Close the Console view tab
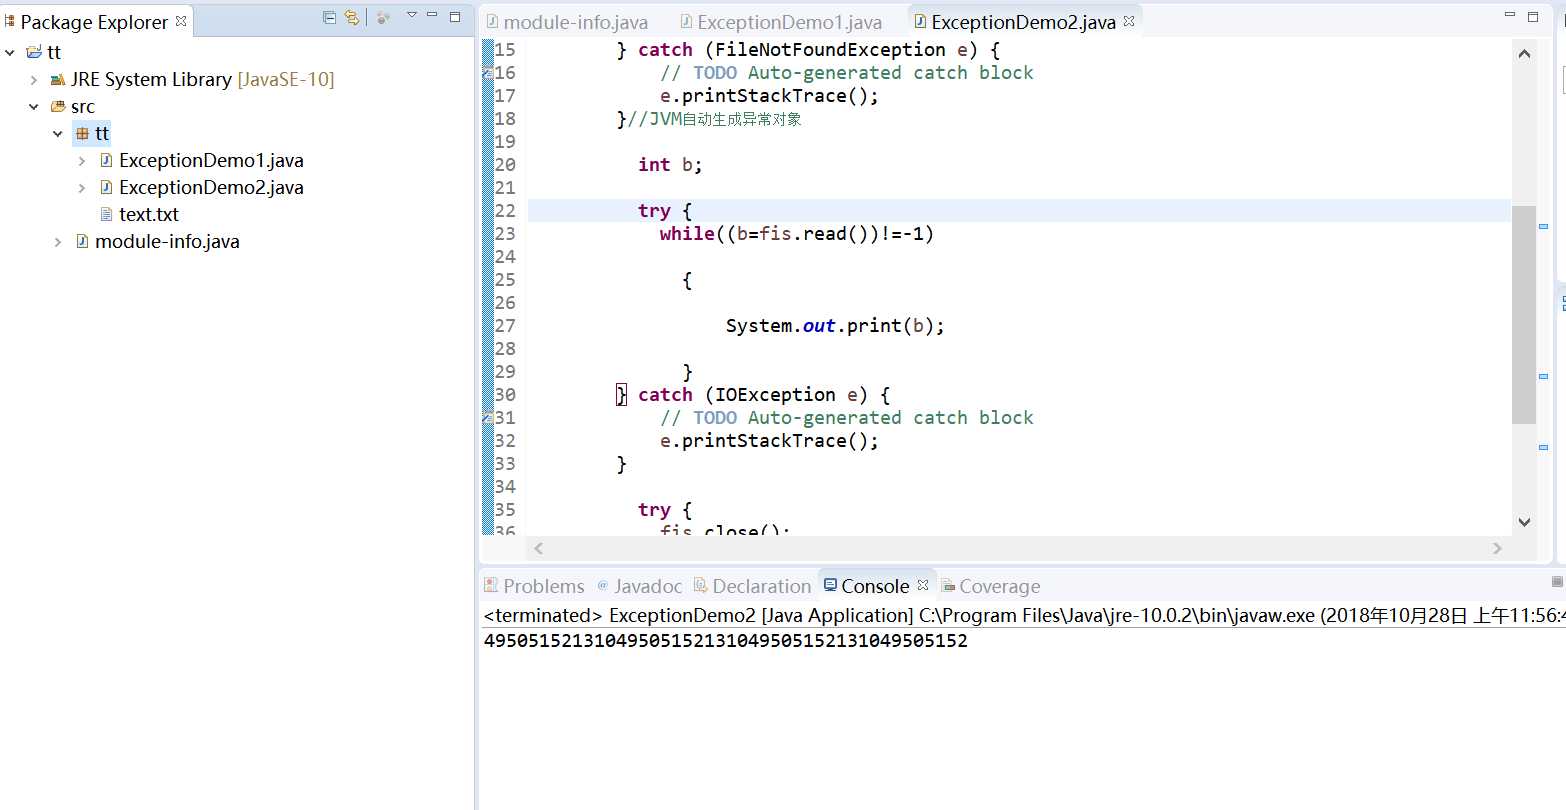1566x810 pixels. [x=923, y=585]
